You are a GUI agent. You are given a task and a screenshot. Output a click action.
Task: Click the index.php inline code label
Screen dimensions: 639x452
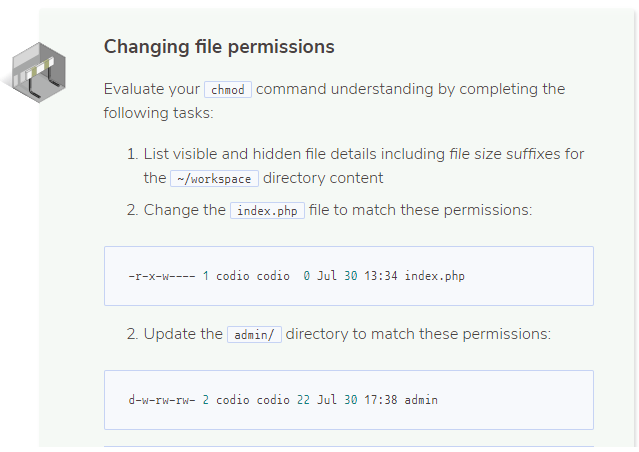pos(267,211)
